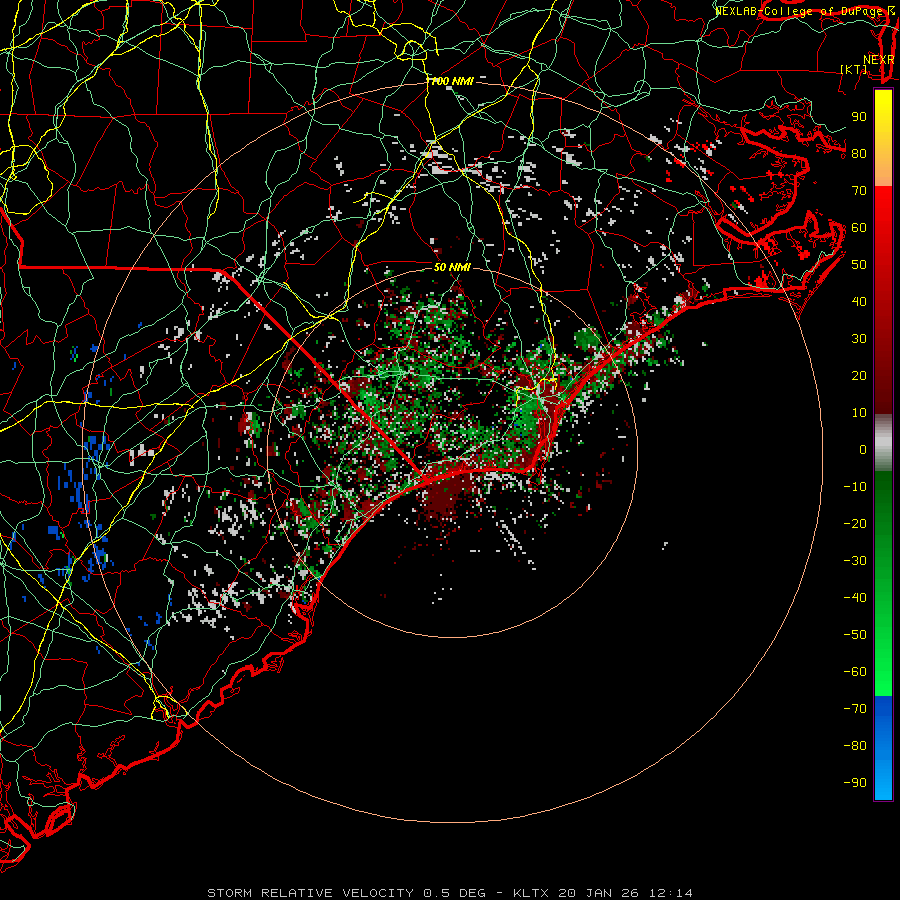Click the -80 knot scale label
900x900 pixels.
855,746
